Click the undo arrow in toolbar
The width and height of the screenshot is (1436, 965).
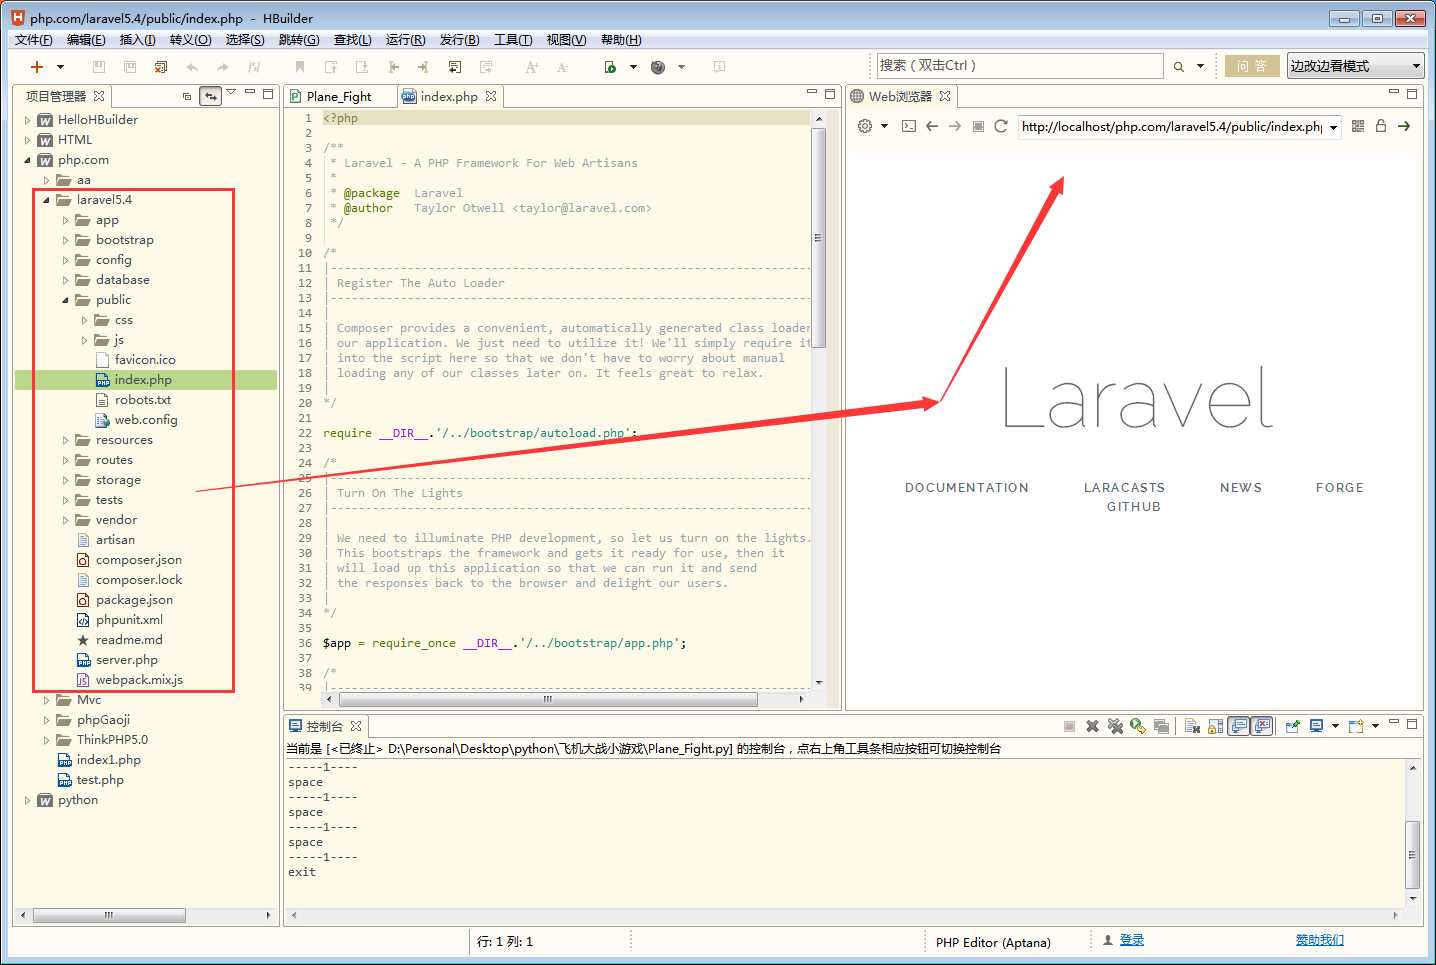pyautogui.click(x=192, y=67)
